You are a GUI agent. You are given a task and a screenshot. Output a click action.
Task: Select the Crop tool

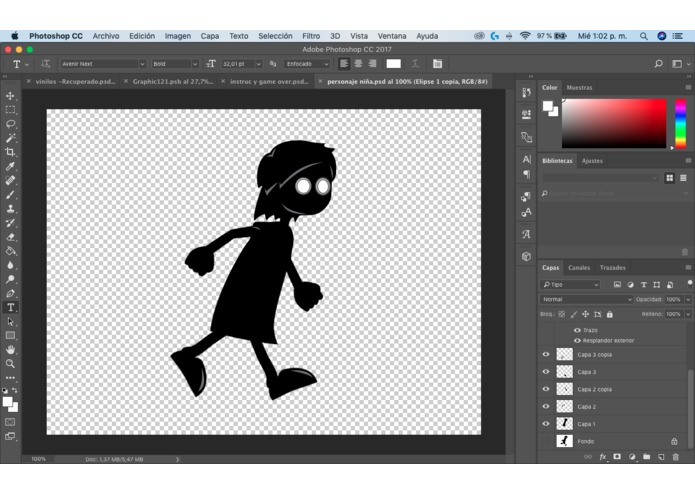10,152
